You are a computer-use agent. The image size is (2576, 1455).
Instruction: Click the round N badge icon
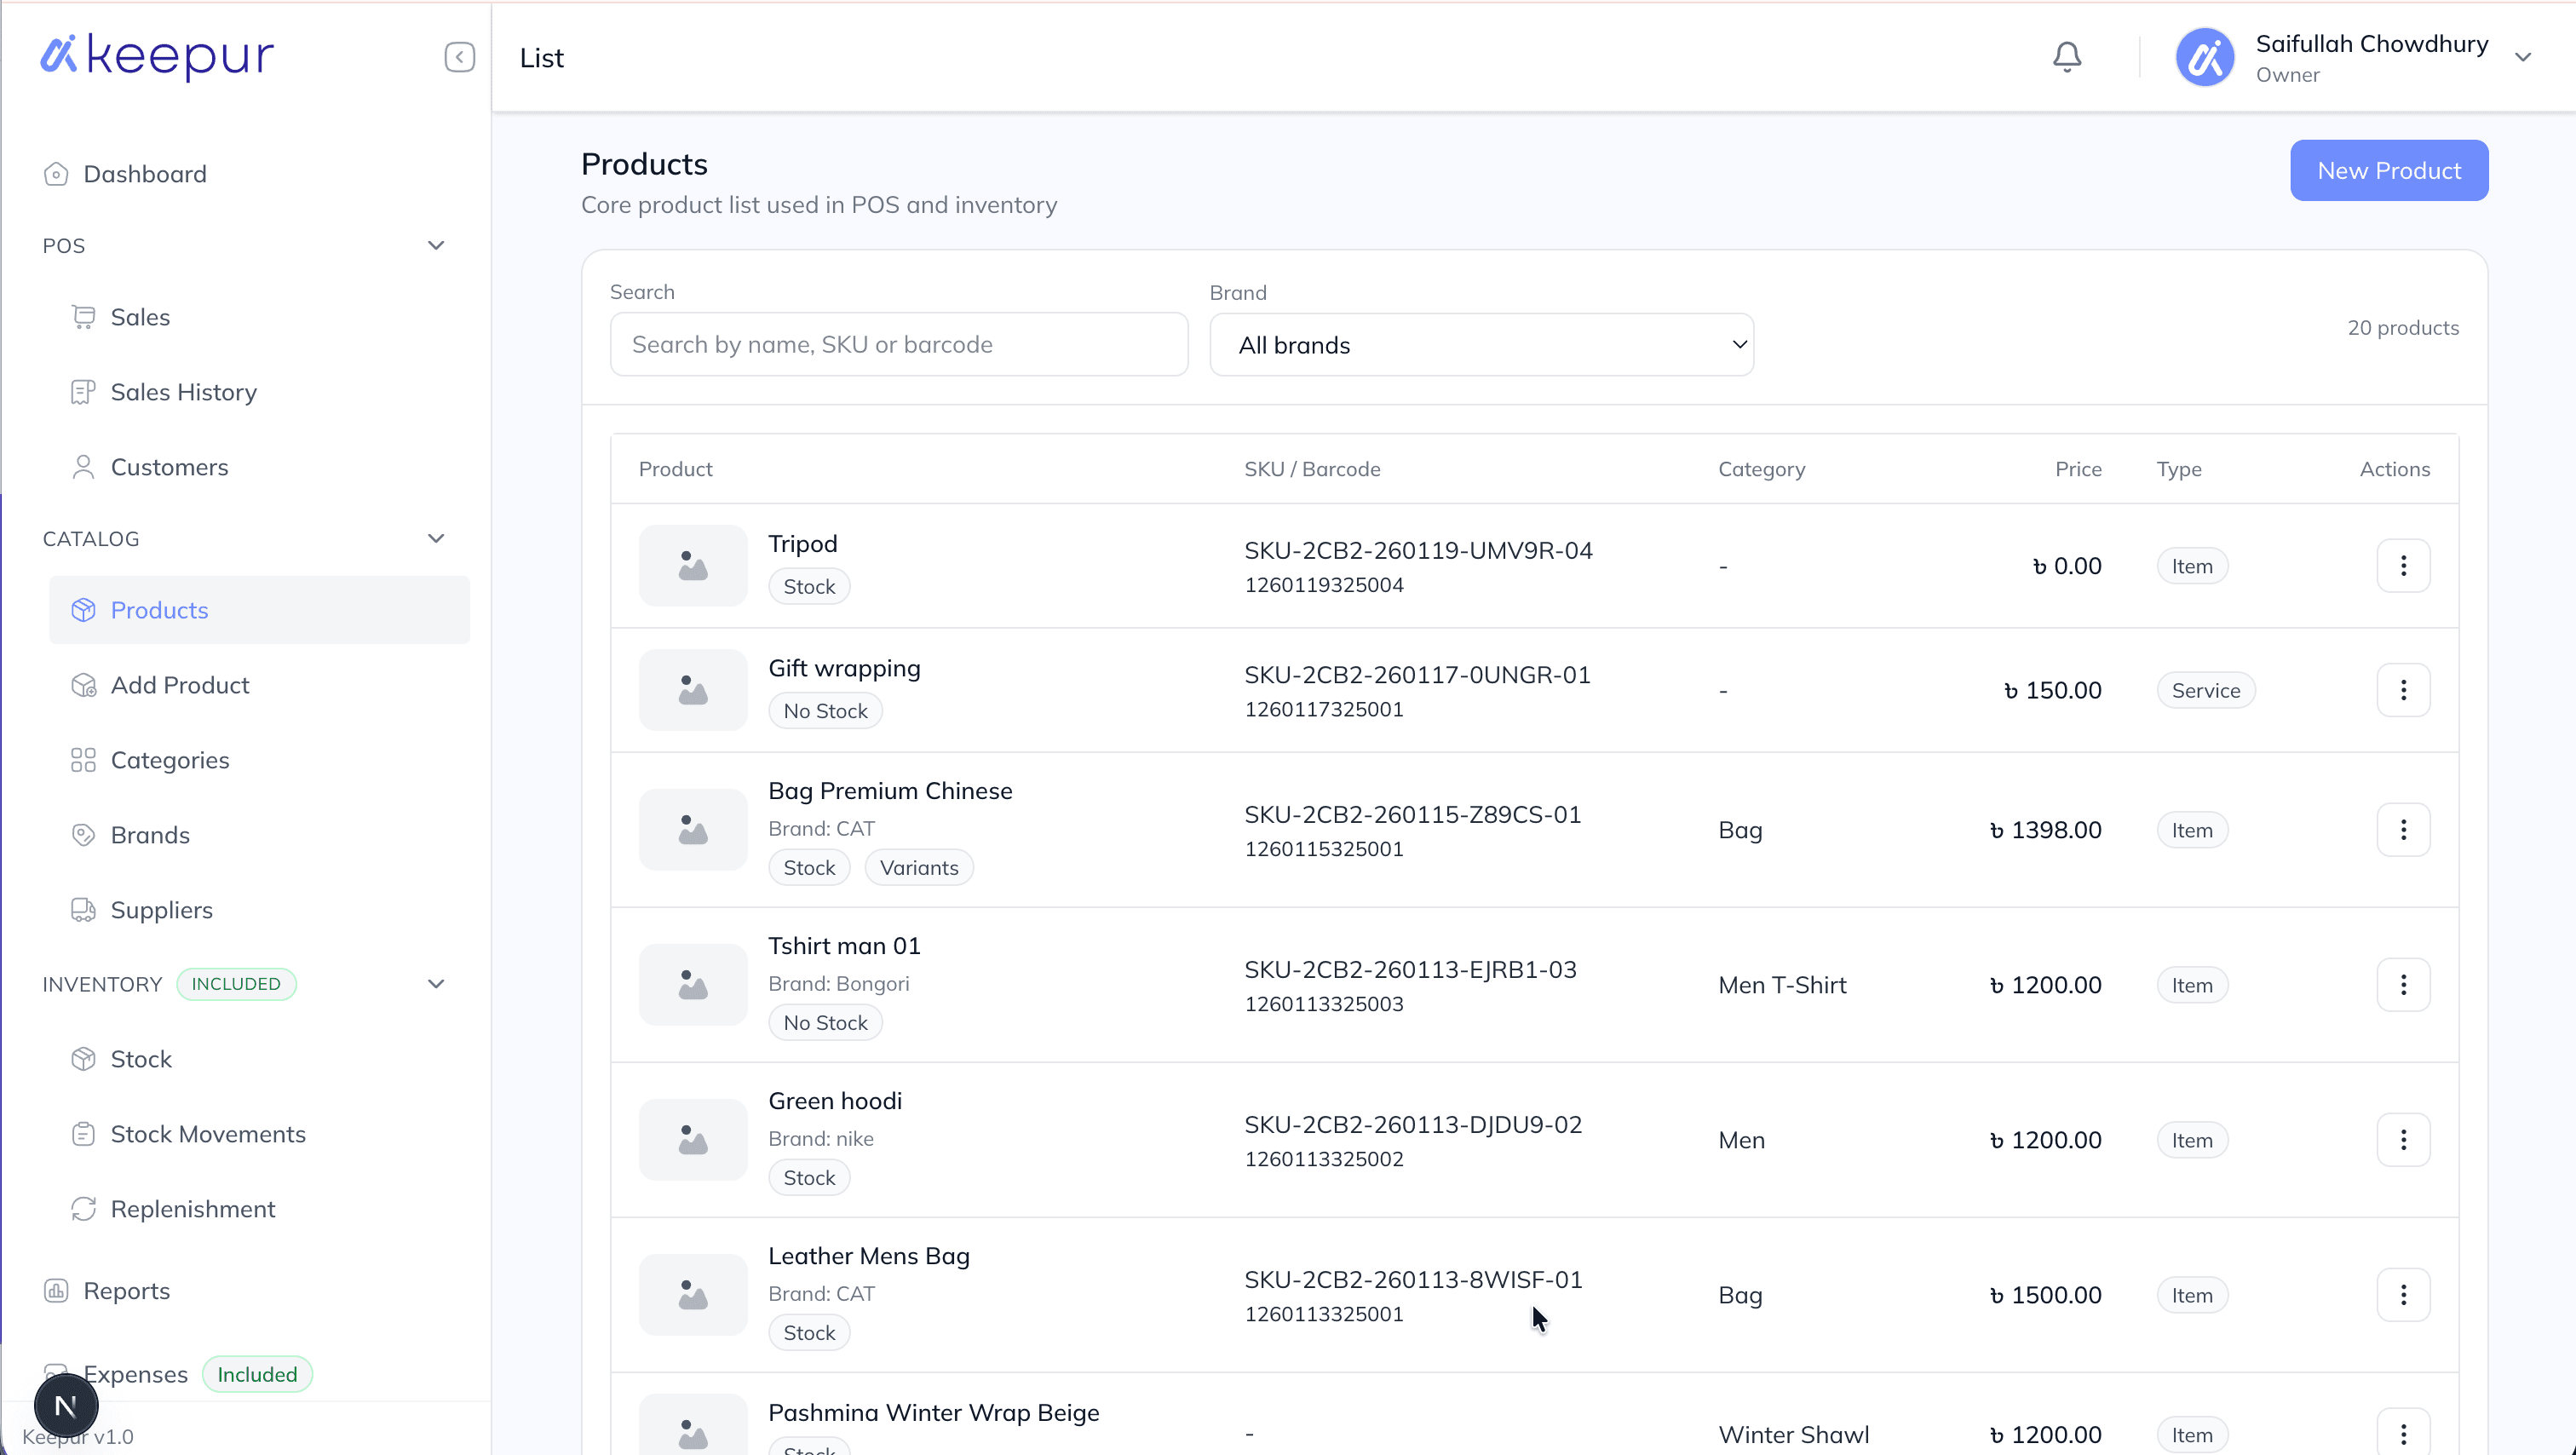pyautogui.click(x=66, y=1406)
